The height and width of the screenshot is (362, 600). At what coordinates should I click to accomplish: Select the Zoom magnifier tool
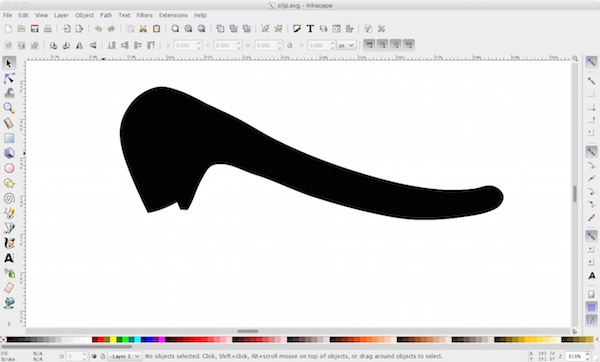[9, 108]
